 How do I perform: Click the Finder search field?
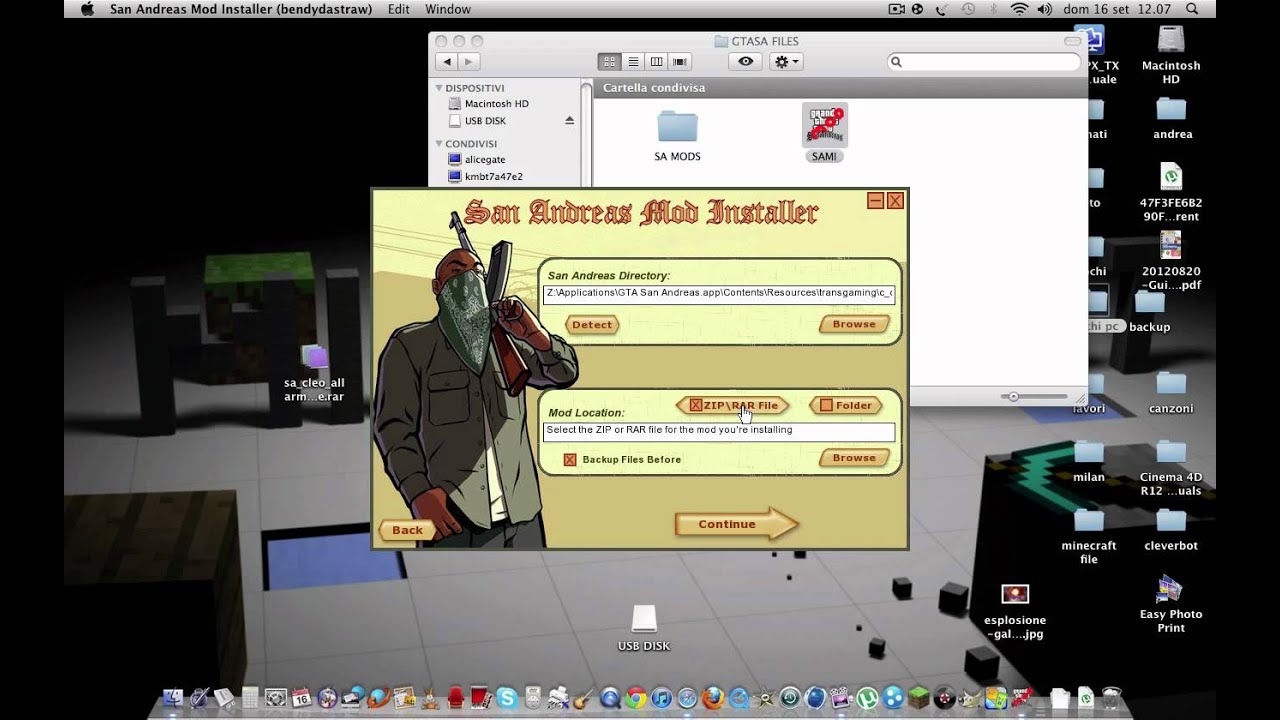pyautogui.click(x=984, y=62)
